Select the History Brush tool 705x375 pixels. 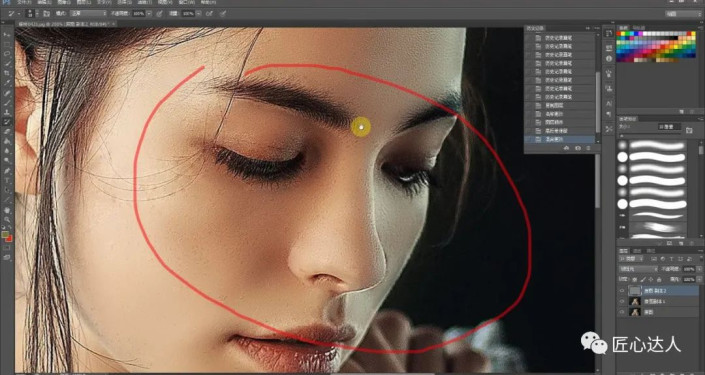[7, 121]
